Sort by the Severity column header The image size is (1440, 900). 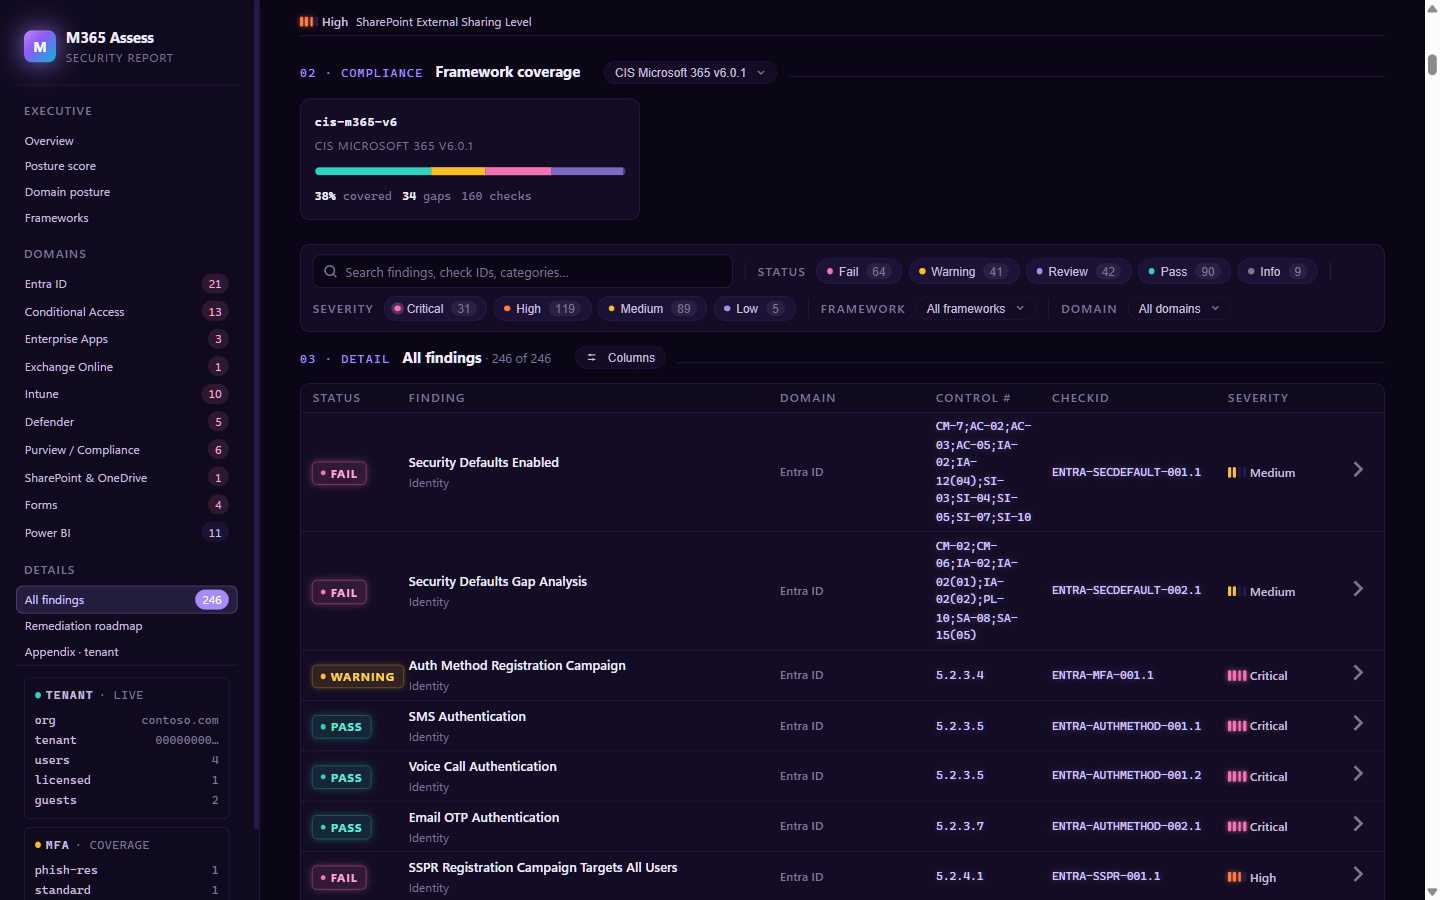pyautogui.click(x=1258, y=398)
